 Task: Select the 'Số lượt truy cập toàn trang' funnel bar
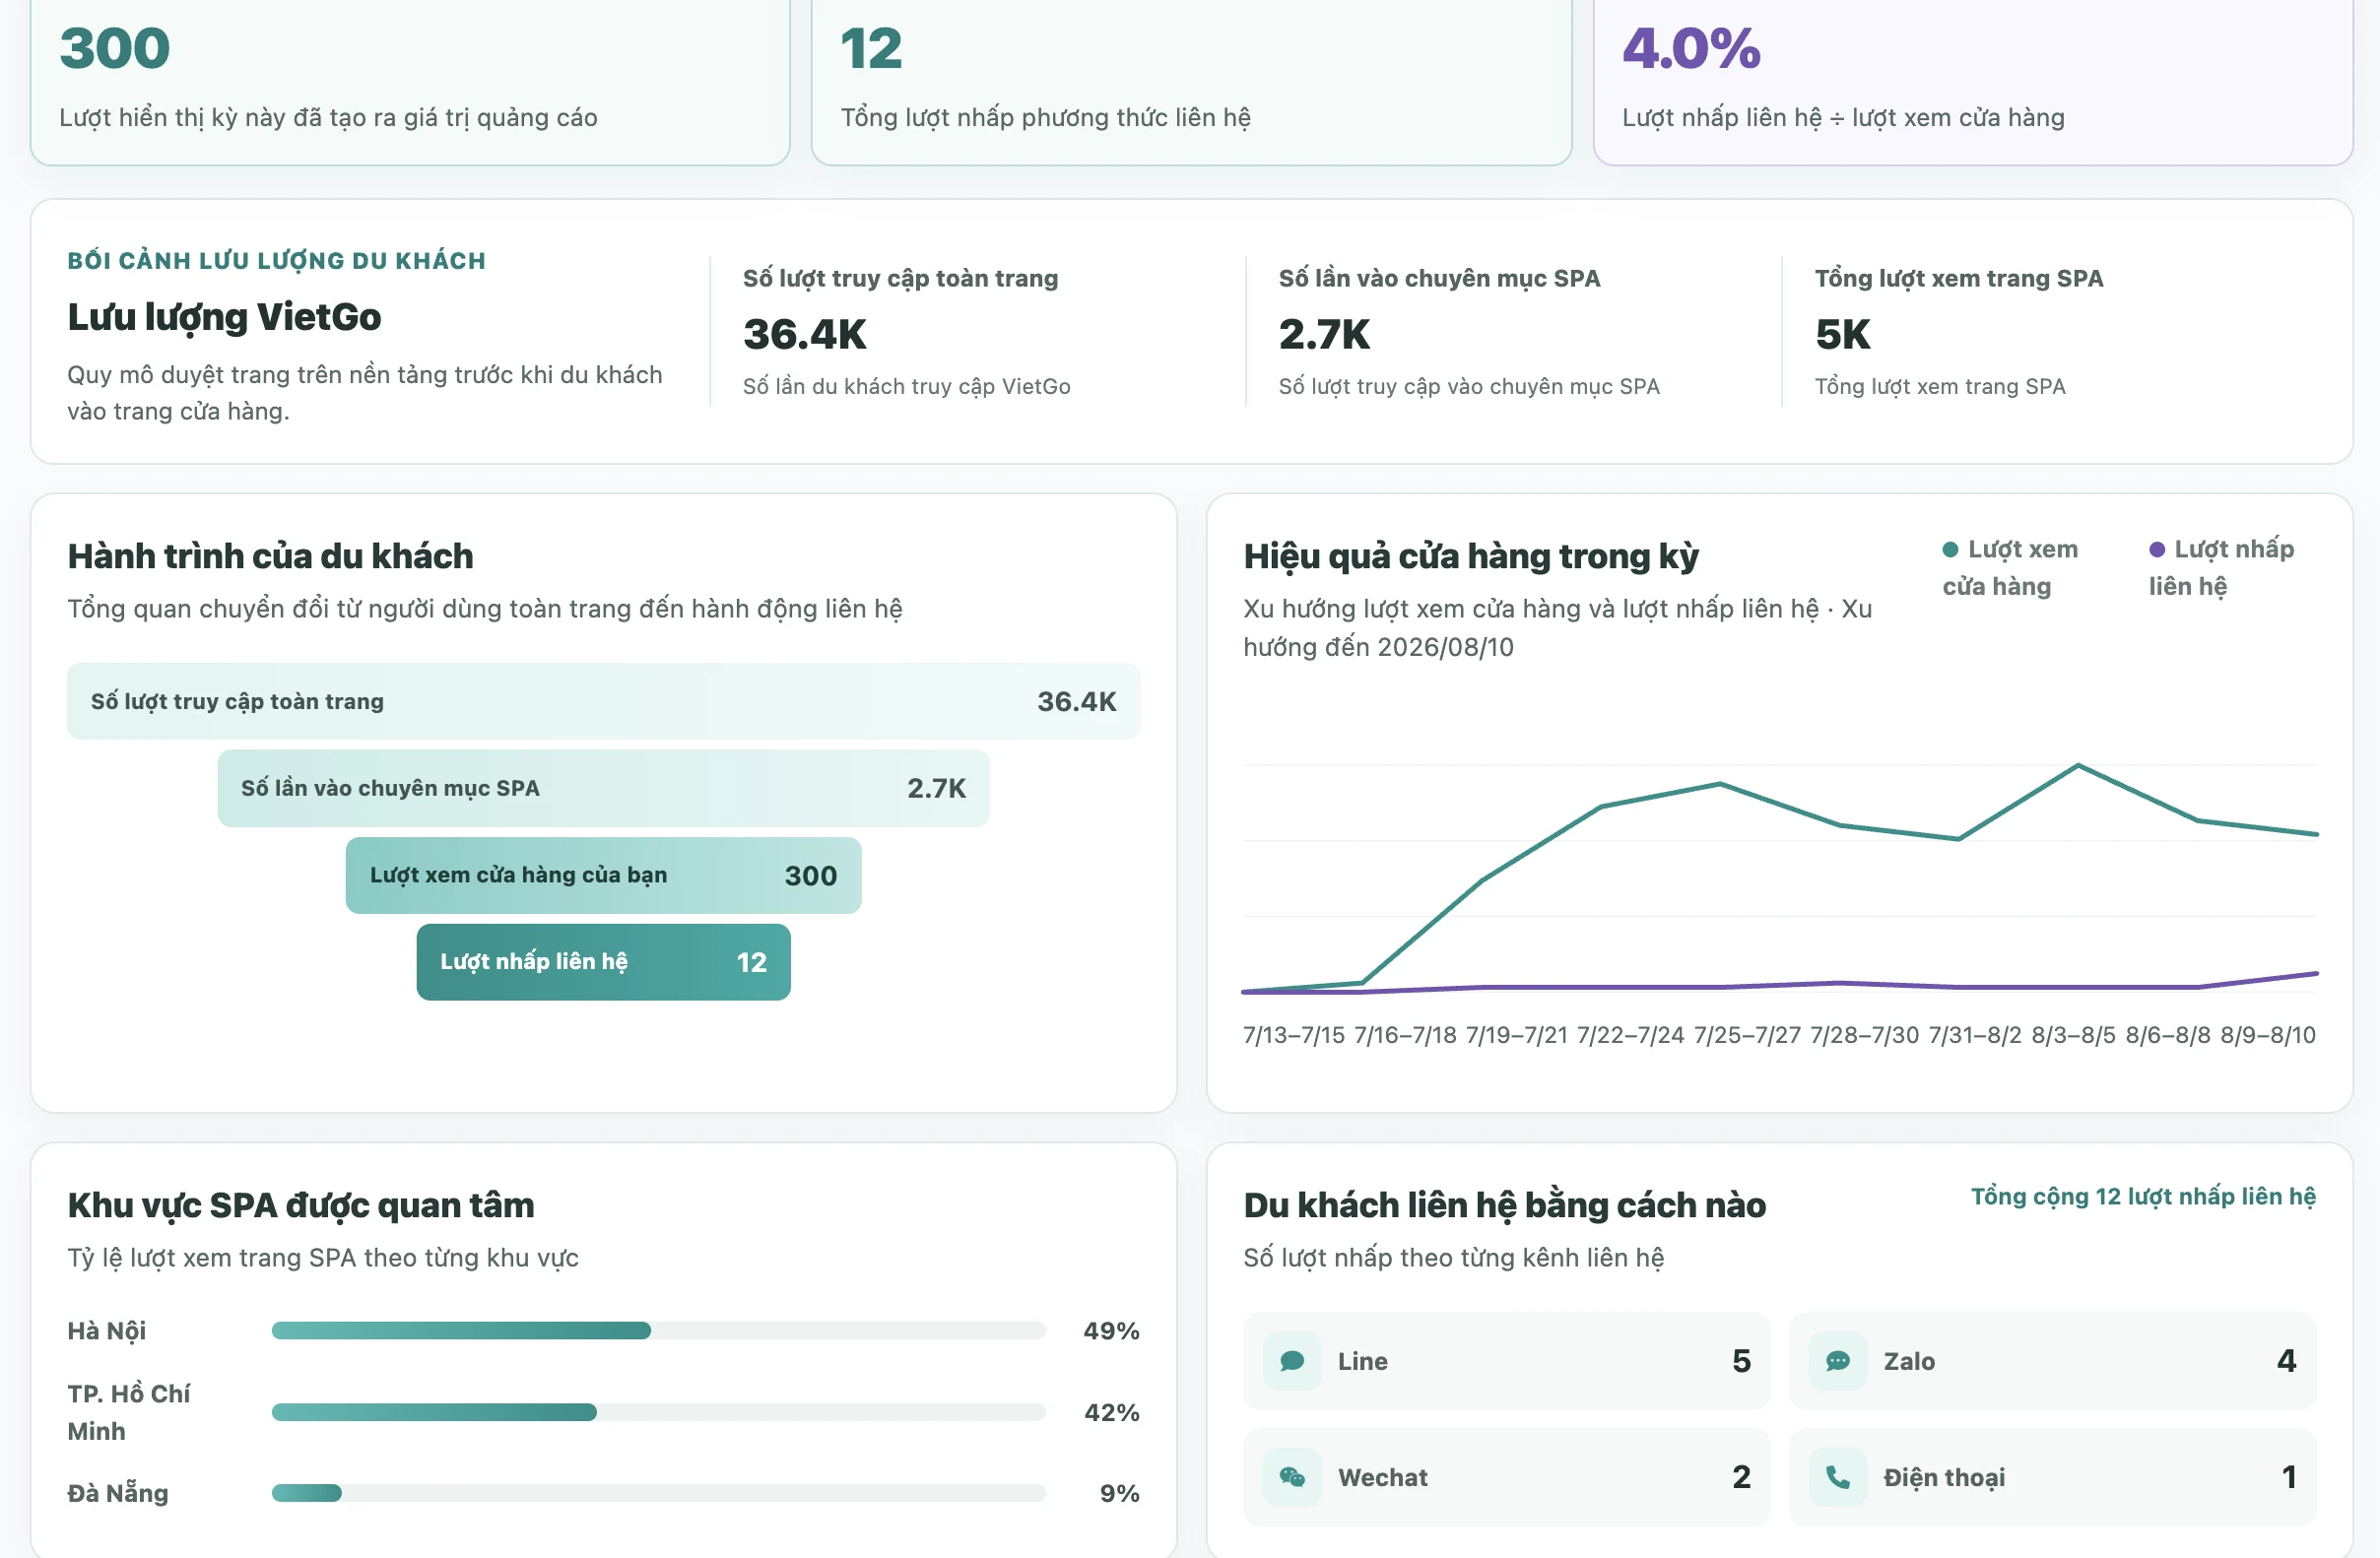pos(604,701)
